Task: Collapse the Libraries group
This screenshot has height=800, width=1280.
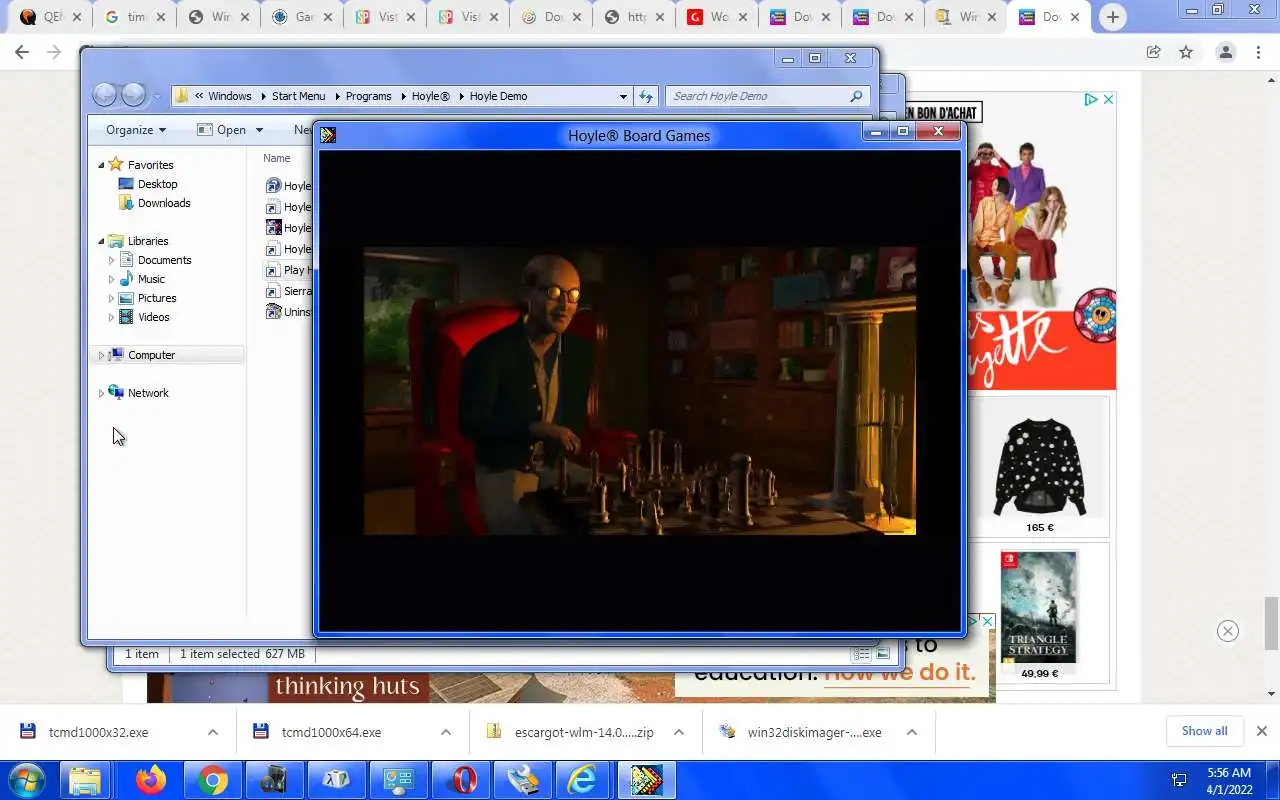Action: pyautogui.click(x=101, y=241)
